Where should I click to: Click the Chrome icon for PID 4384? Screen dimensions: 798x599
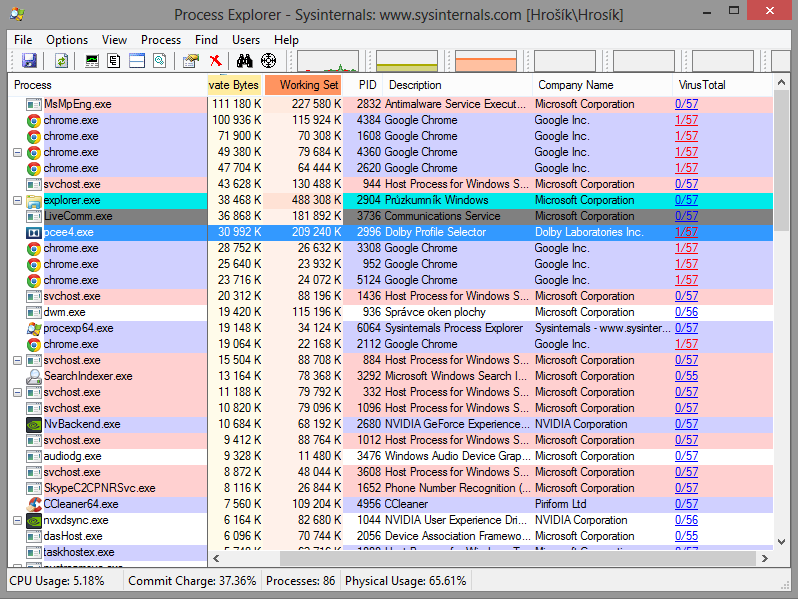point(34,121)
